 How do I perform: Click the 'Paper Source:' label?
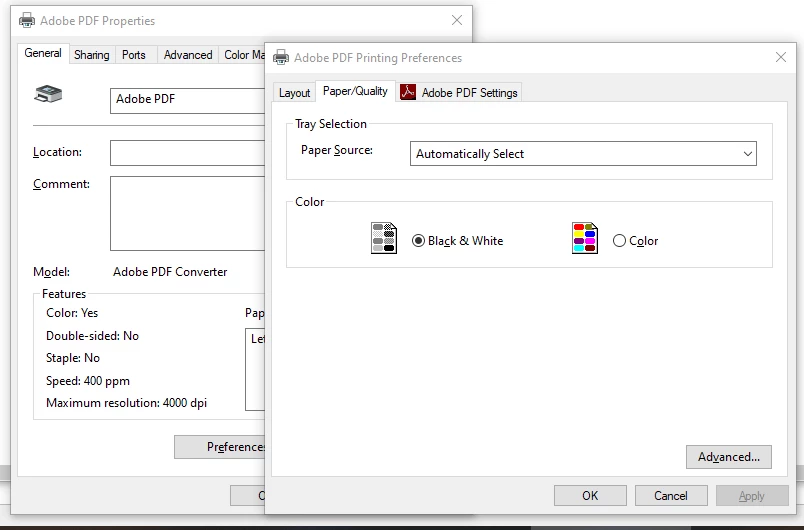point(337,150)
